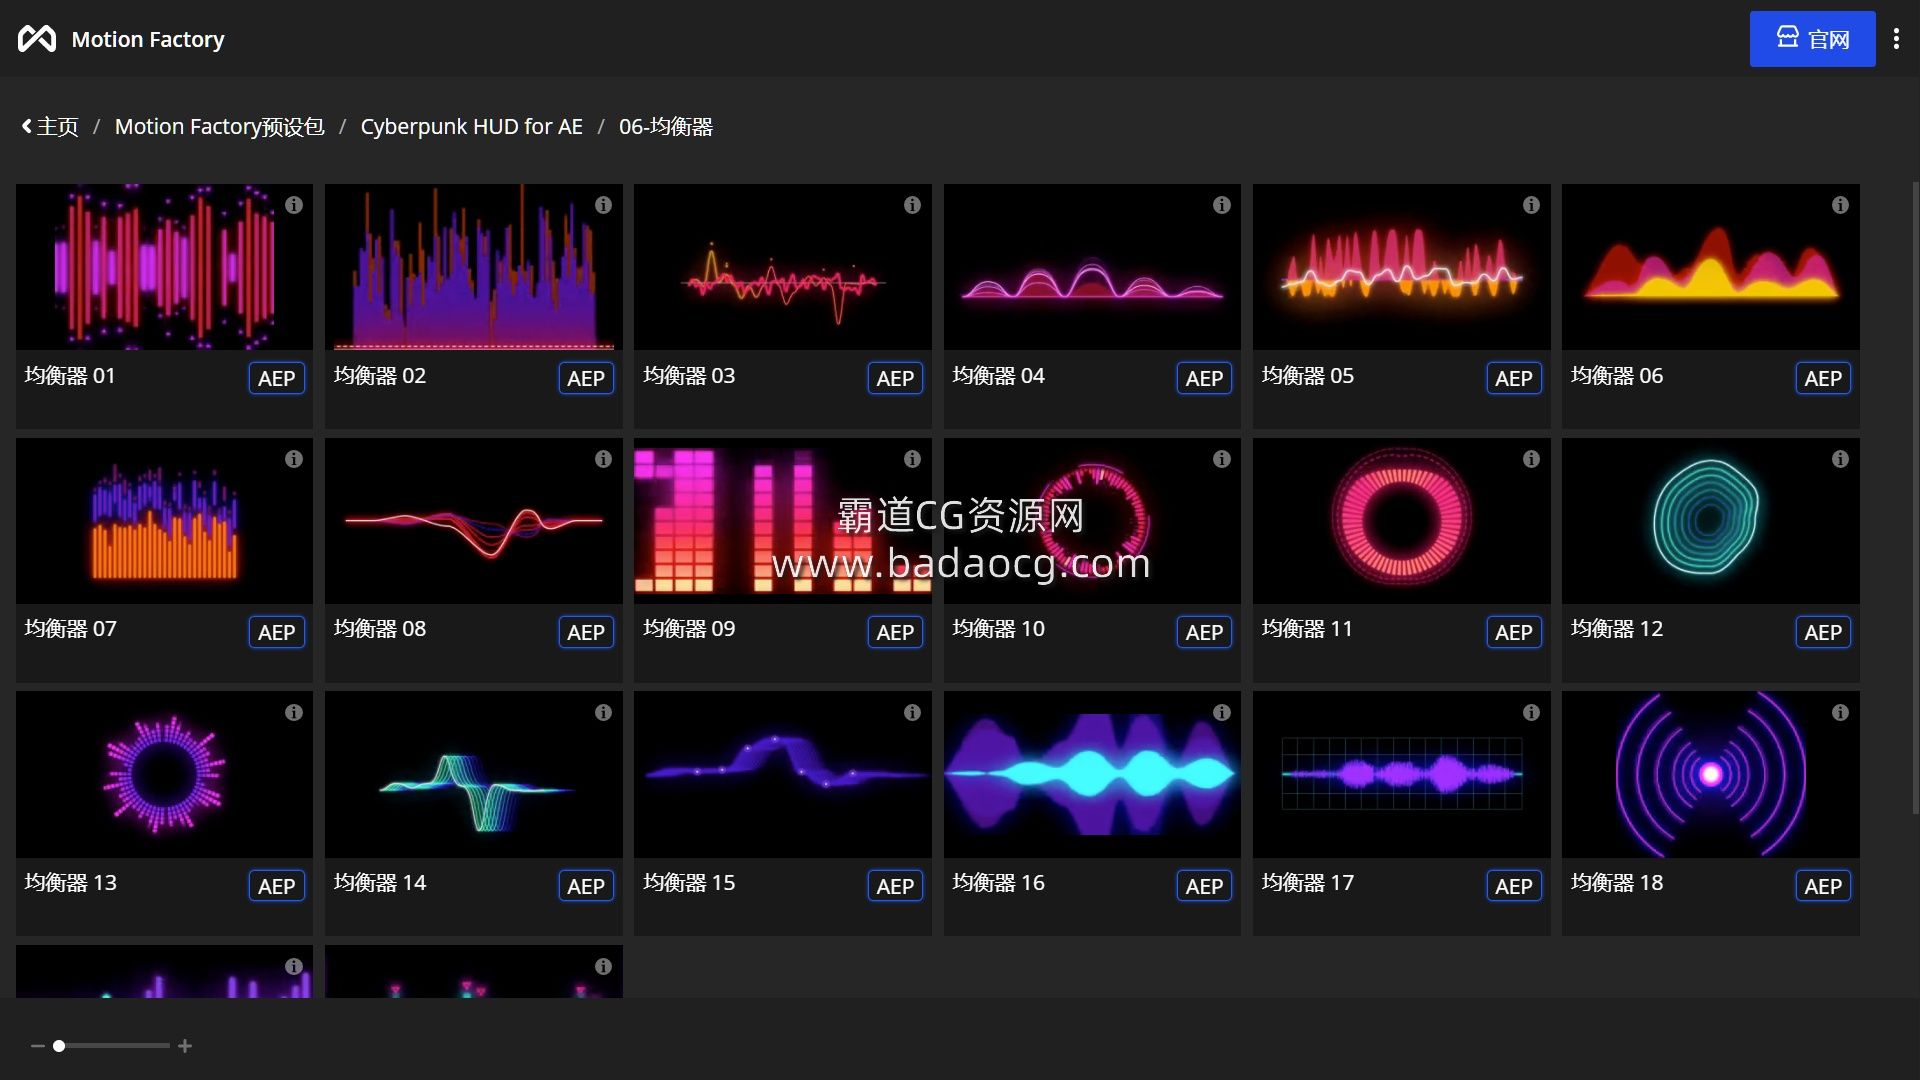
Task: Increase thumbnail size with plus icon
Action: point(185,1046)
